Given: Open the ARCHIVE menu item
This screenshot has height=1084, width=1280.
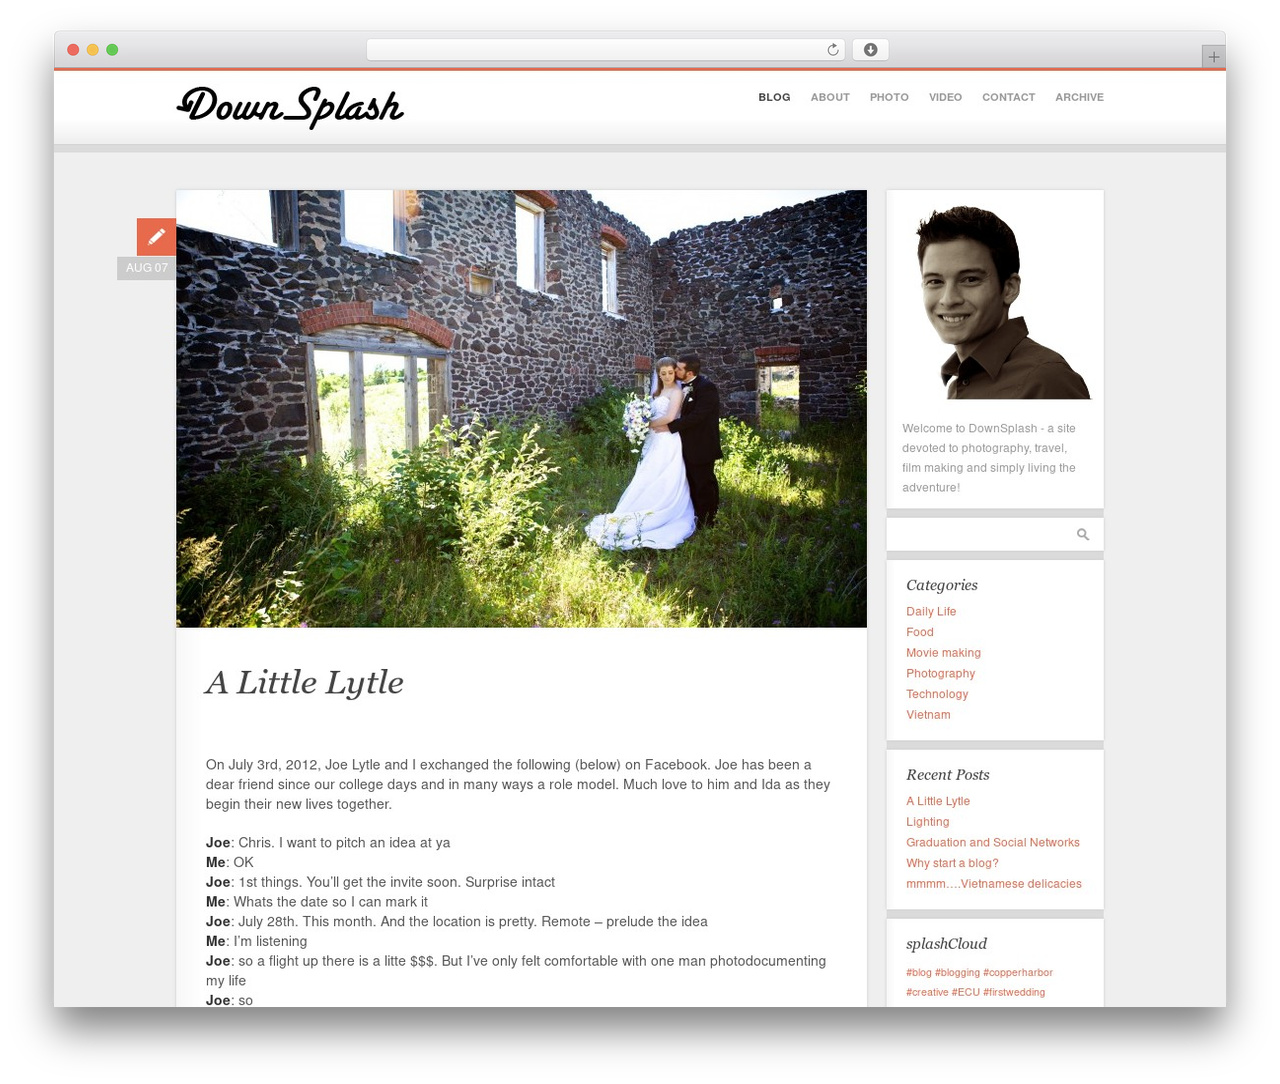Looking at the screenshot, I should coord(1079,97).
